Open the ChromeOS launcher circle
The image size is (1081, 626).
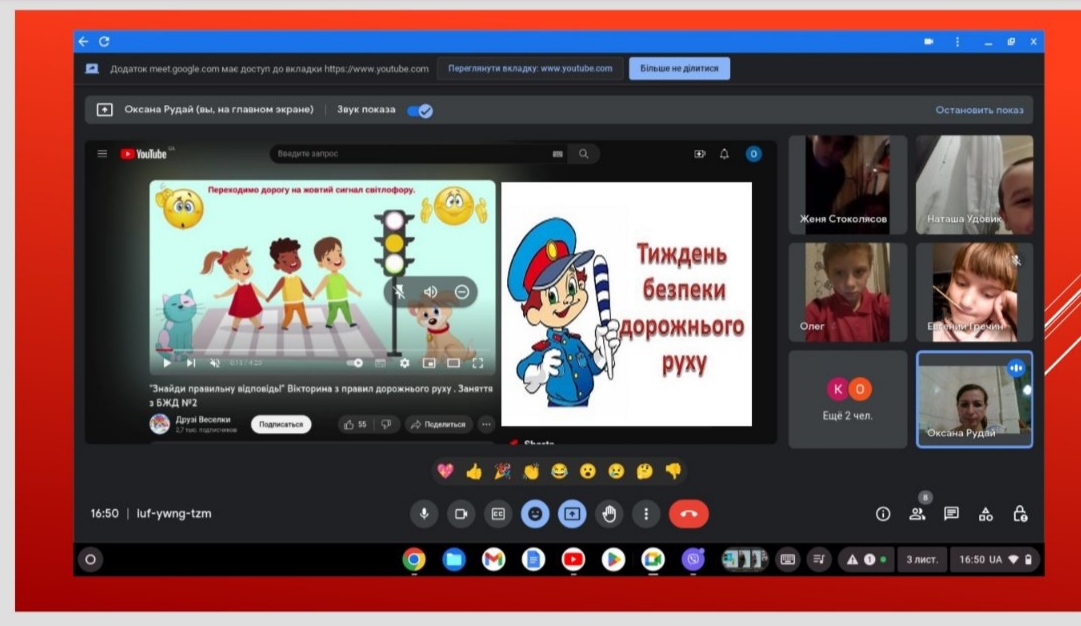point(90,559)
